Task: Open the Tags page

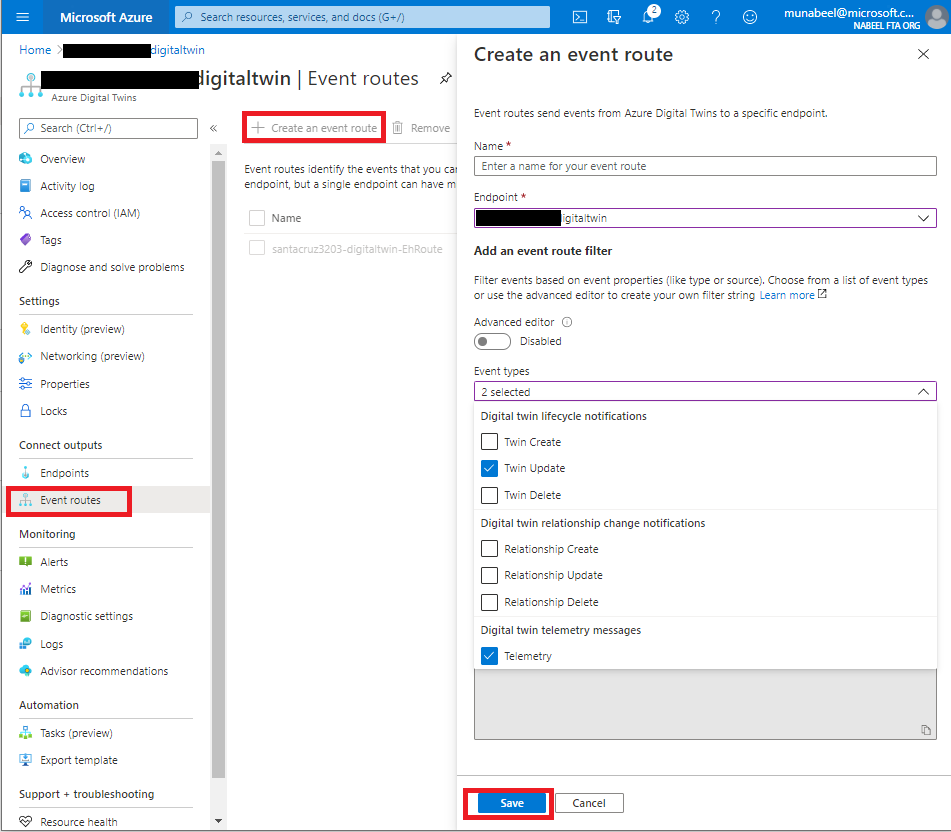Action: [50, 240]
